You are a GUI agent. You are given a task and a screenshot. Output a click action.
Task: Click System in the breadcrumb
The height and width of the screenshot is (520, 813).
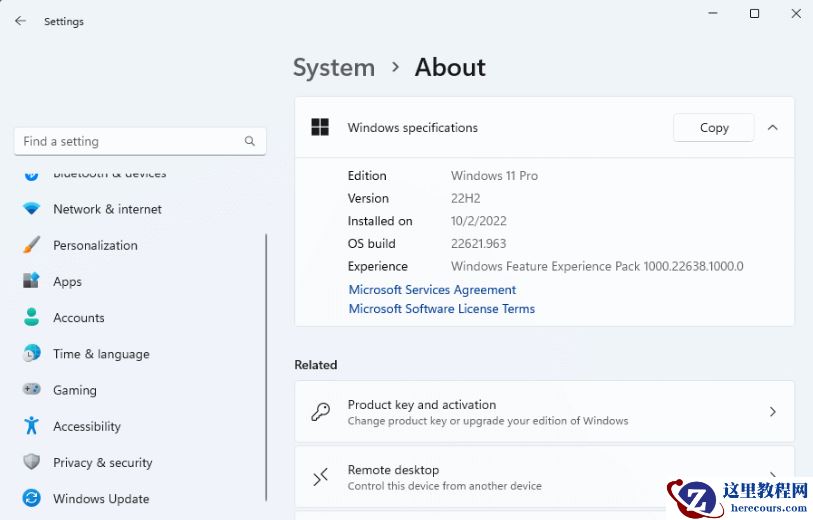point(334,67)
